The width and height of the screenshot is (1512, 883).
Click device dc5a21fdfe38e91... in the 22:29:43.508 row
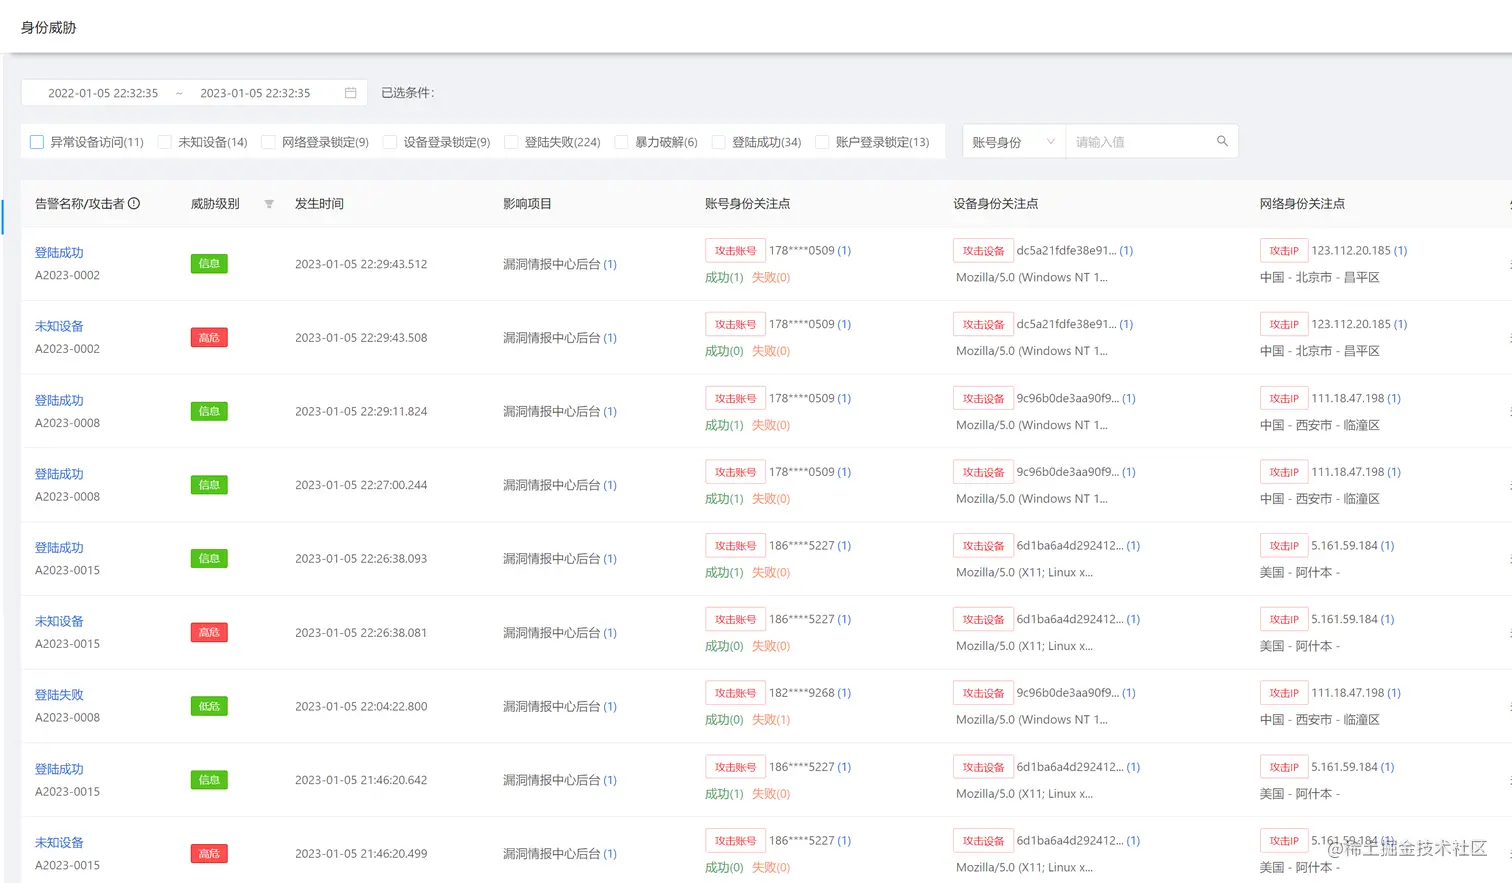pos(1066,325)
